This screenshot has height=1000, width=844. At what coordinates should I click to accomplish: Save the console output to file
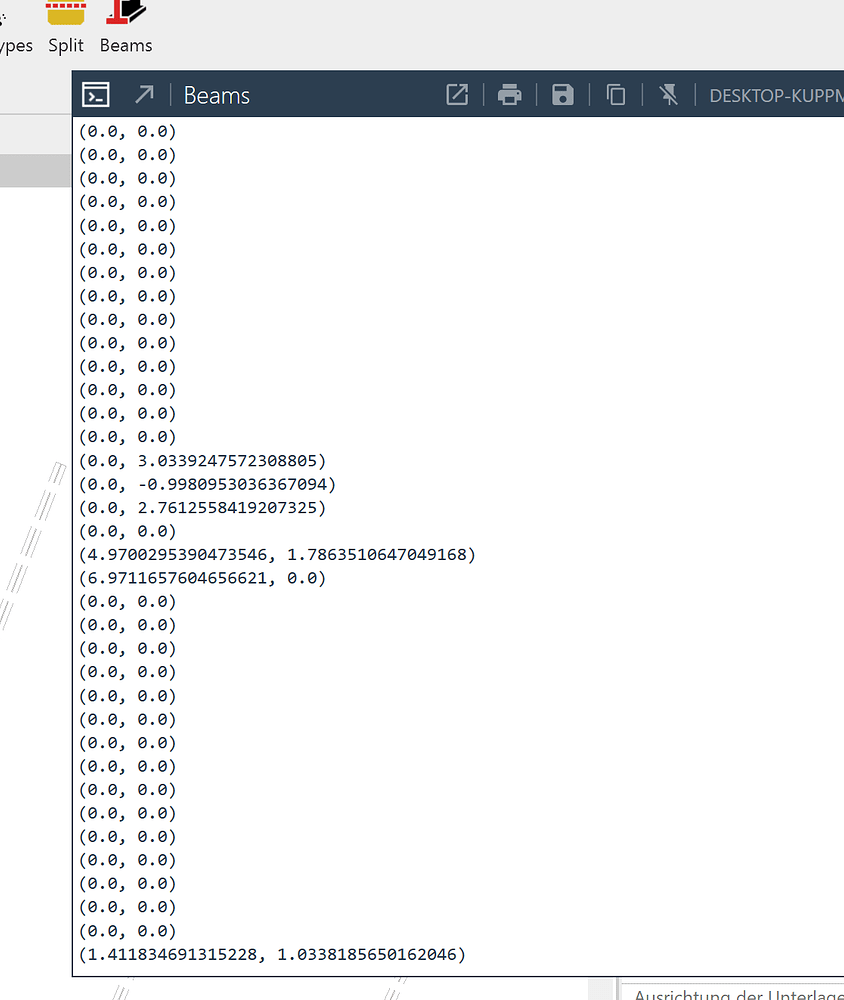[x=563, y=95]
